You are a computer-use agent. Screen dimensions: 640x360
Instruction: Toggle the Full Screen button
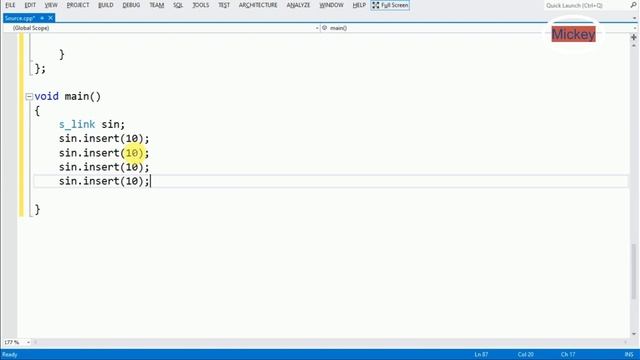[x=390, y=5]
